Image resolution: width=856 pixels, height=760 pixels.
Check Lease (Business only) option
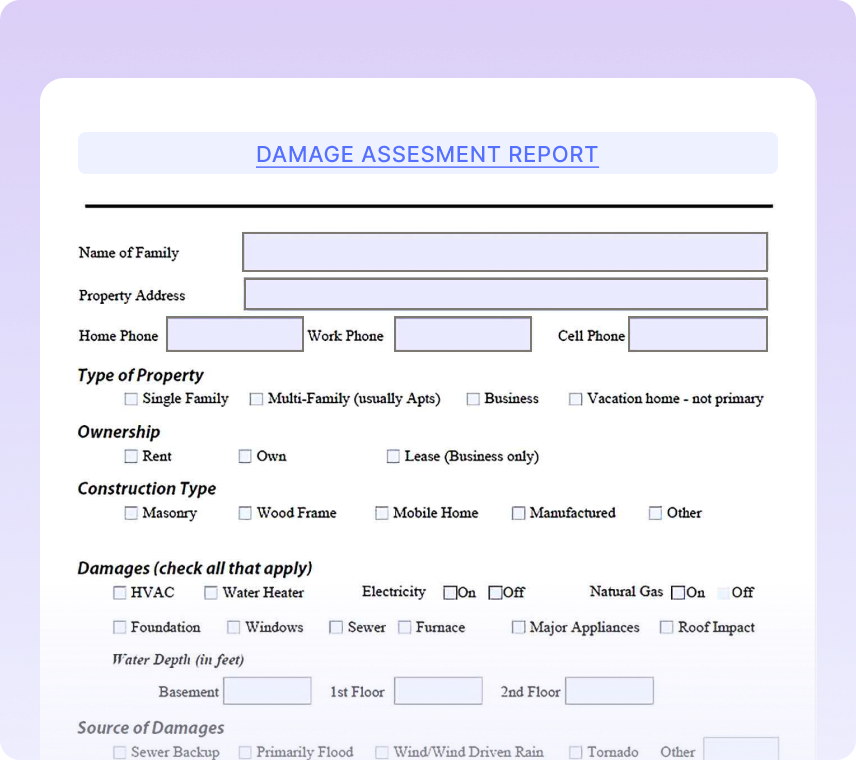393,456
